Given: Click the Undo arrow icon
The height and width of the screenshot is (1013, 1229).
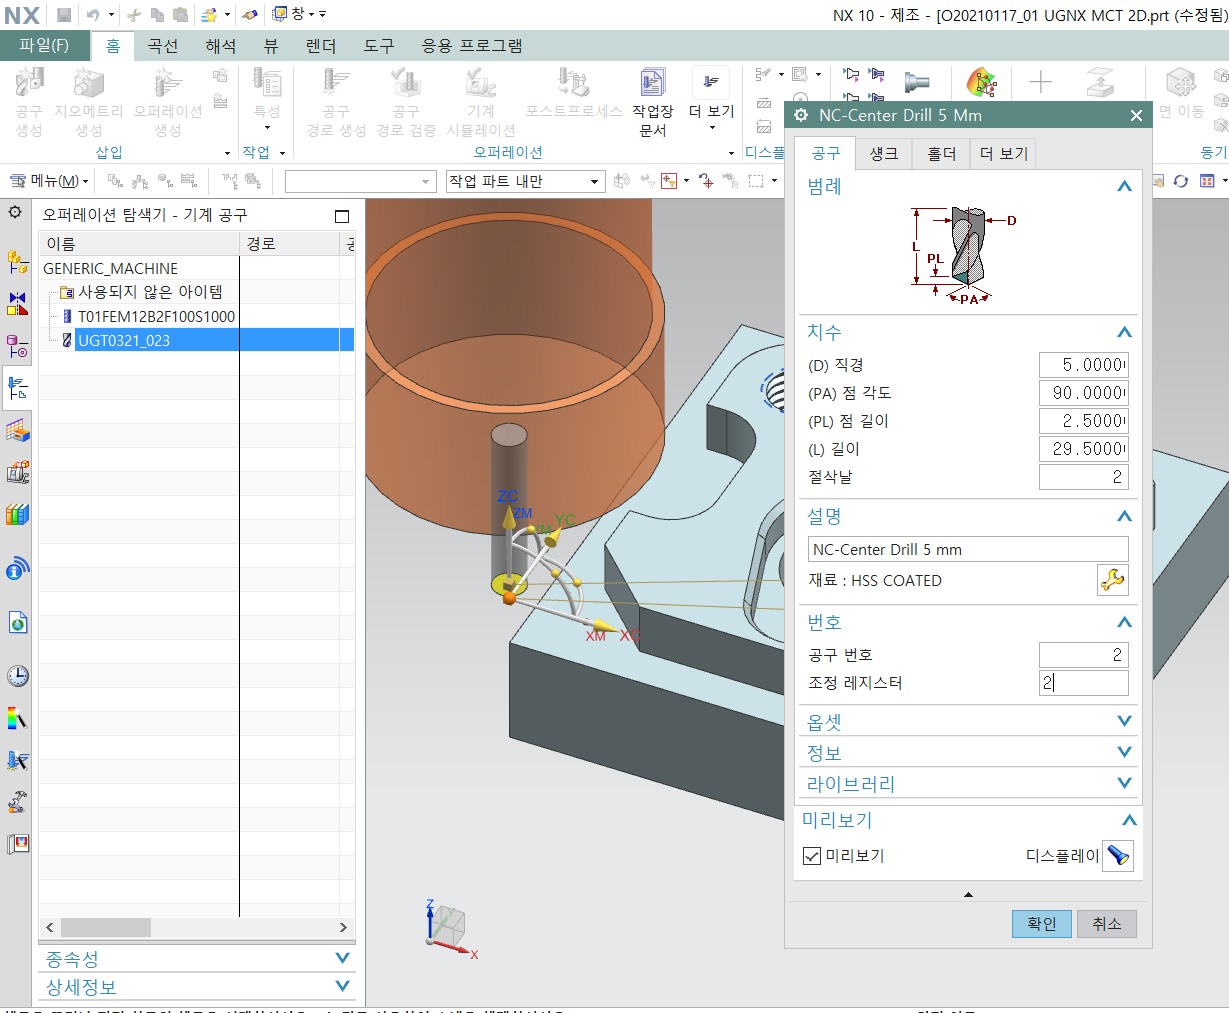Looking at the screenshot, I should 93,14.
